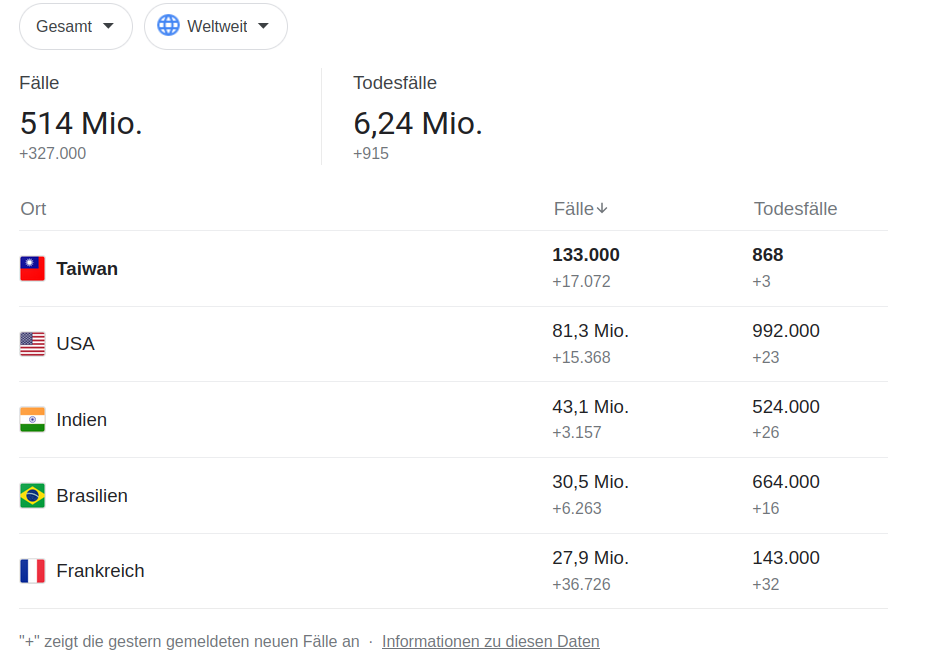The image size is (932, 659).
Task: Open the Gesamt dropdown
Action: [75, 27]
